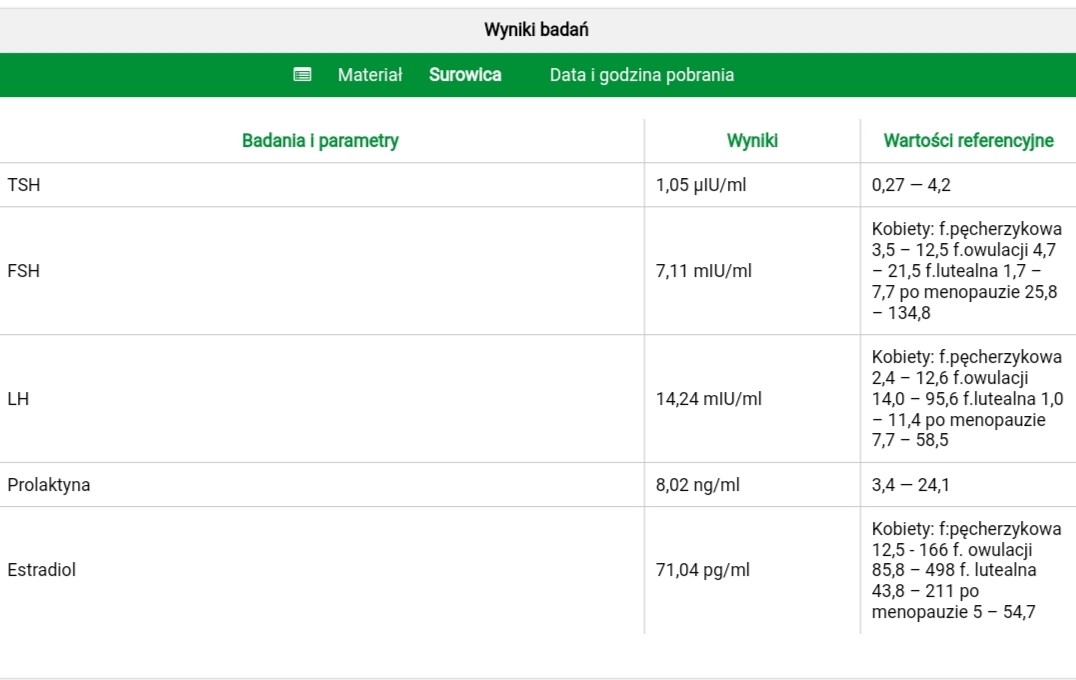Click Data i godzina pobrania label

(641, 75)
